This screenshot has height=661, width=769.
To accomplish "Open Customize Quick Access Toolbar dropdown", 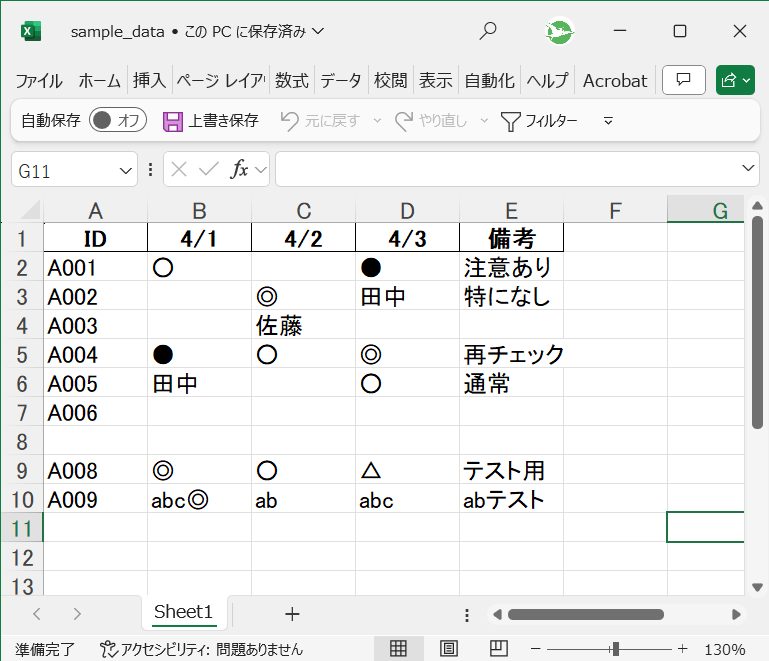I will click(608, 121).
